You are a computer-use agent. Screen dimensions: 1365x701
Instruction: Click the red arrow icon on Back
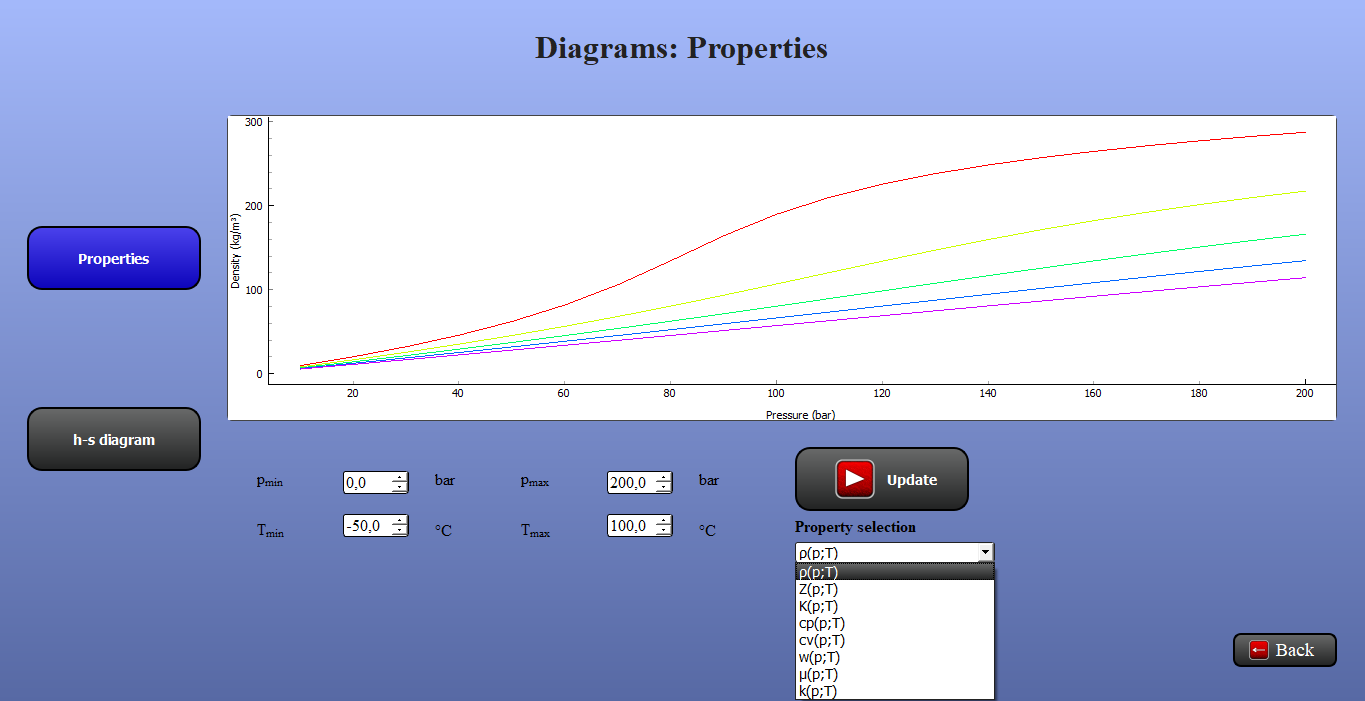pyautogui.click(x=1259, y=650)
